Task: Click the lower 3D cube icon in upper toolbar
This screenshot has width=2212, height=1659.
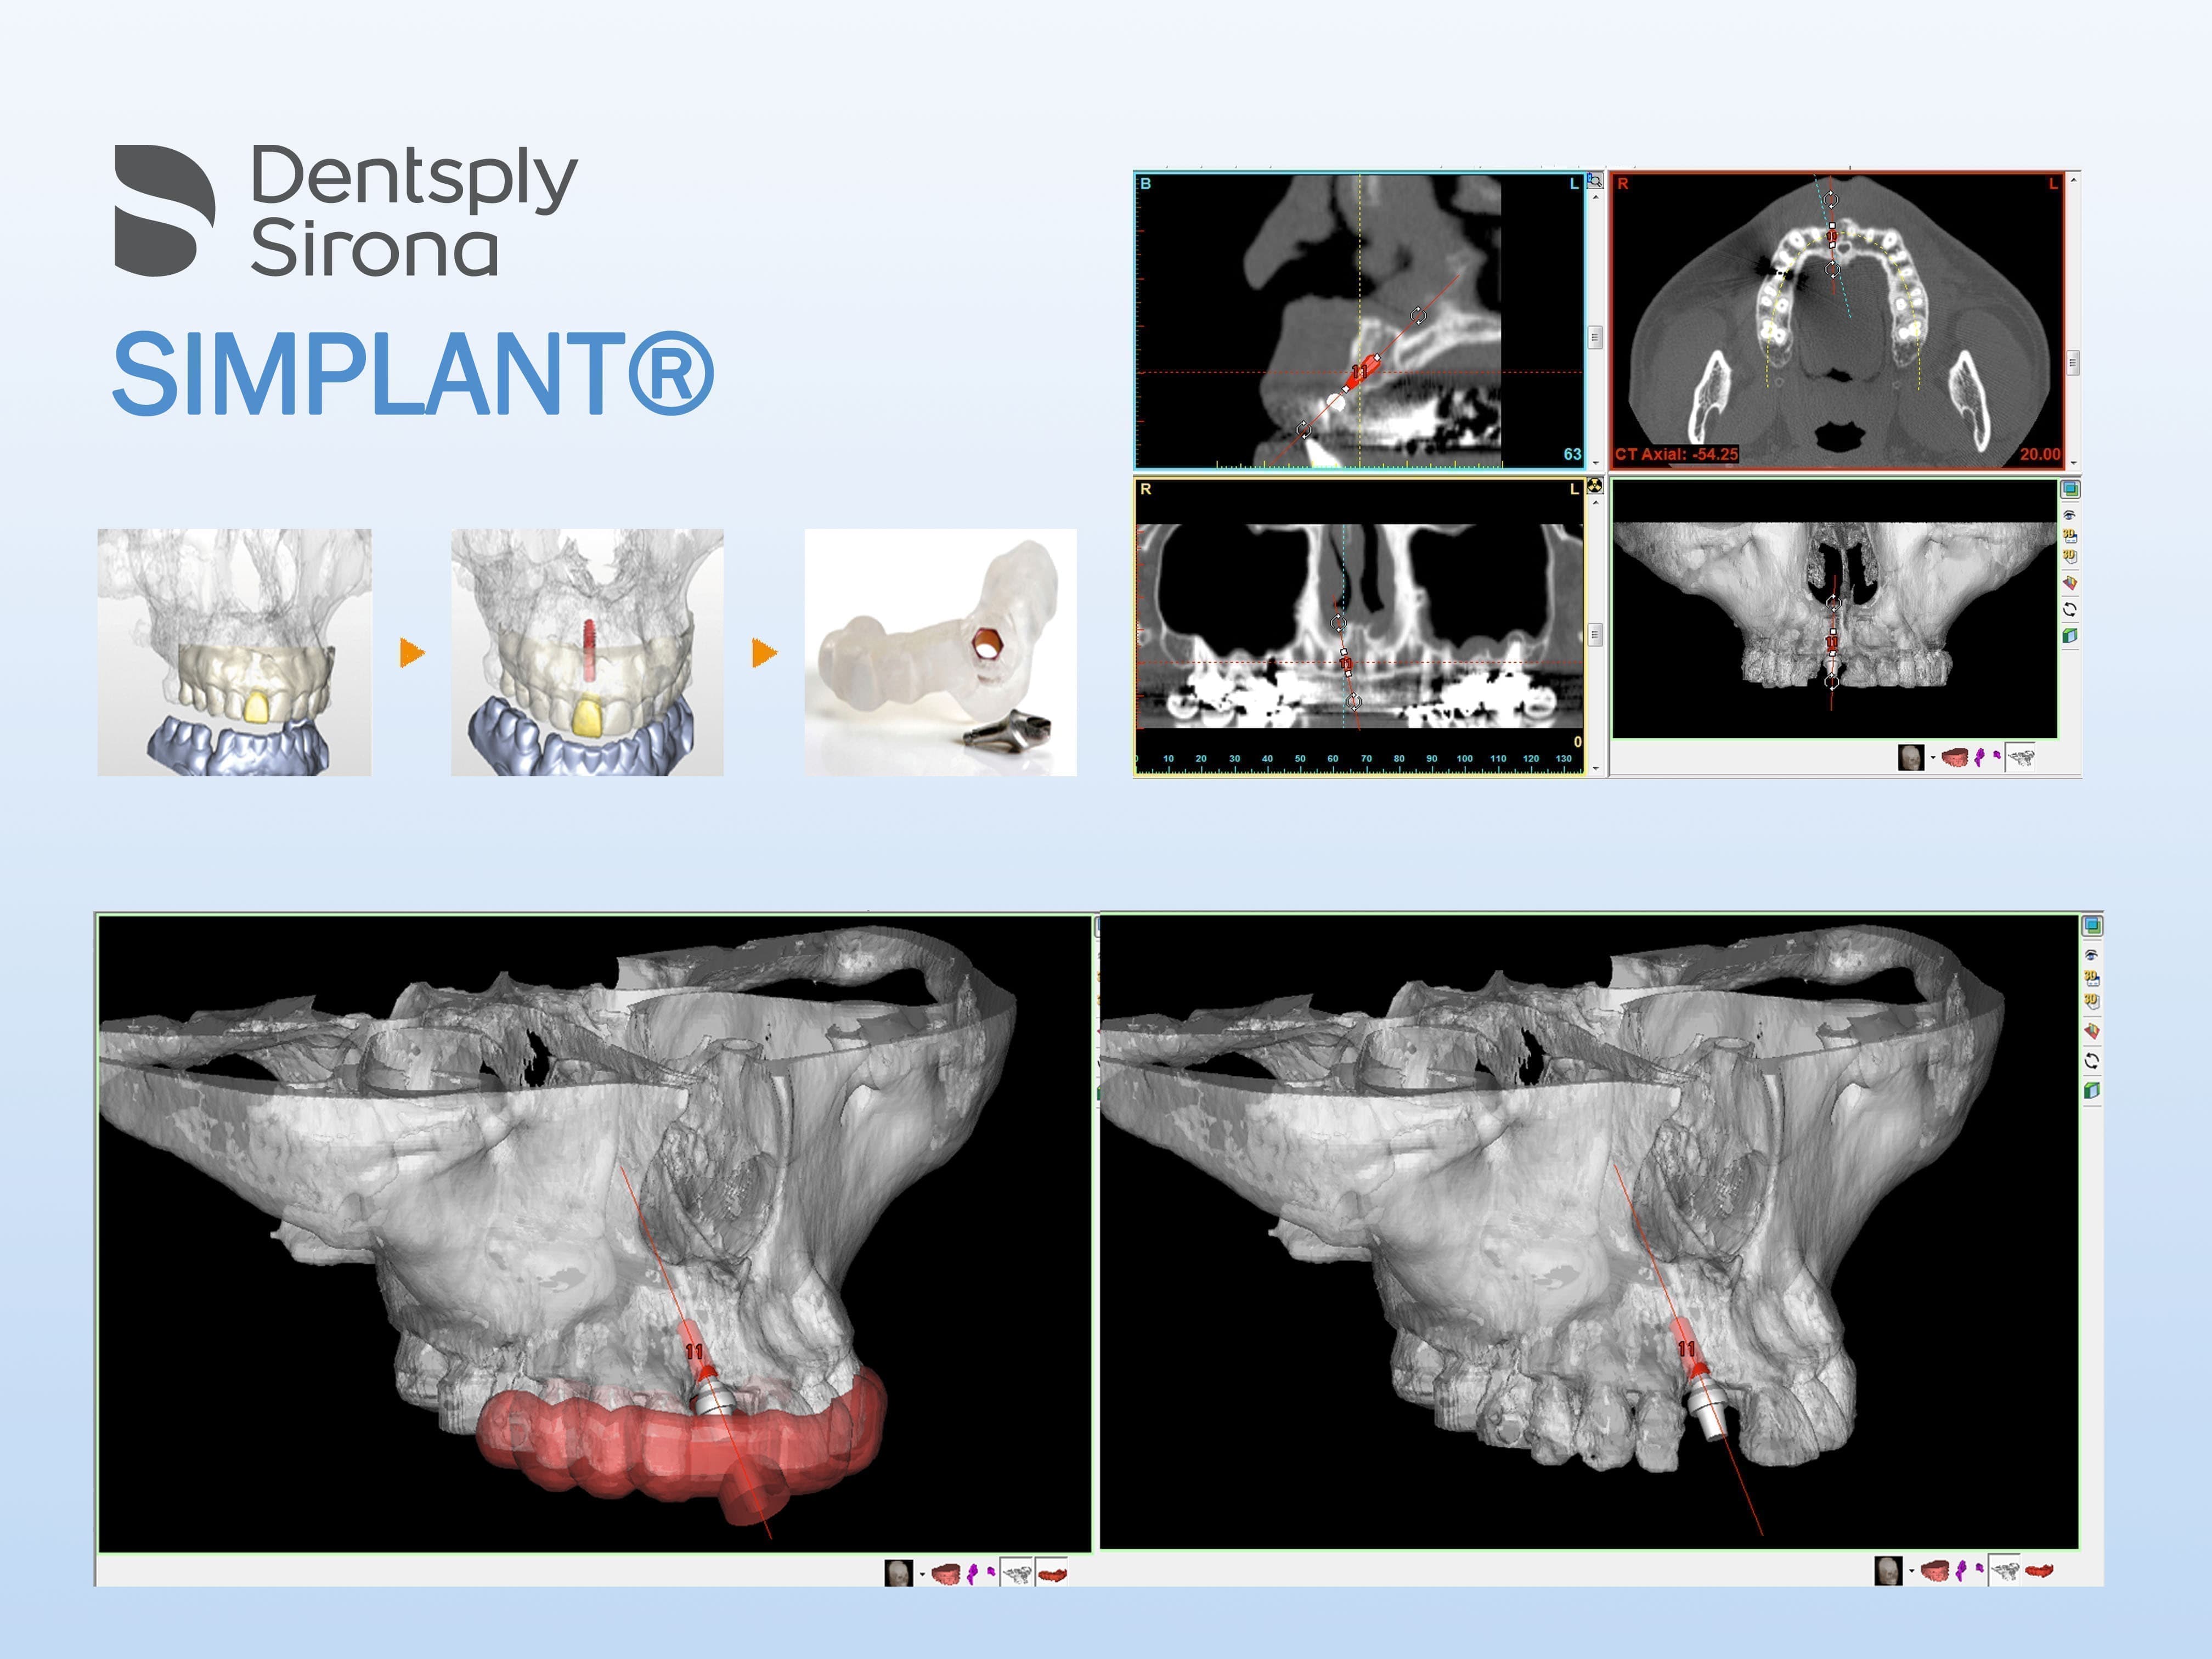Action: [2069, 556]
